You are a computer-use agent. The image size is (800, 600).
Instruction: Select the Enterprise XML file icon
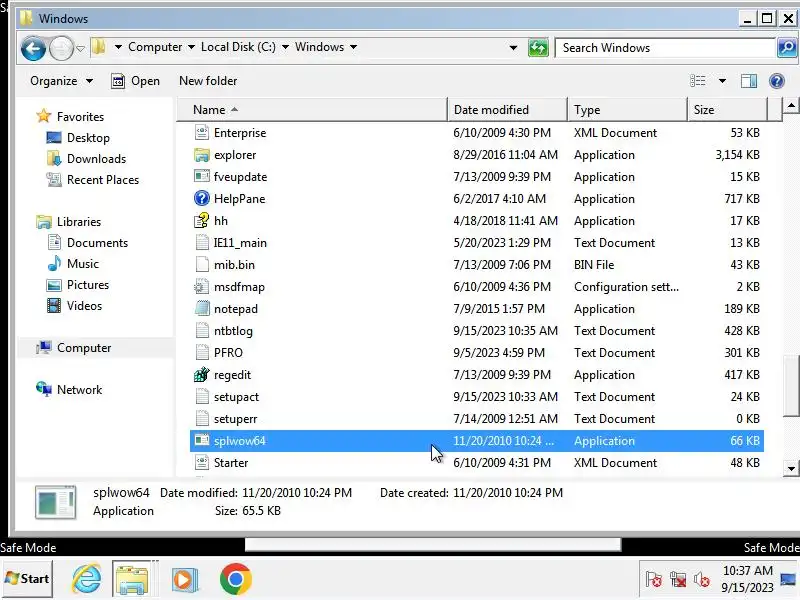click(x=202, y=133)
